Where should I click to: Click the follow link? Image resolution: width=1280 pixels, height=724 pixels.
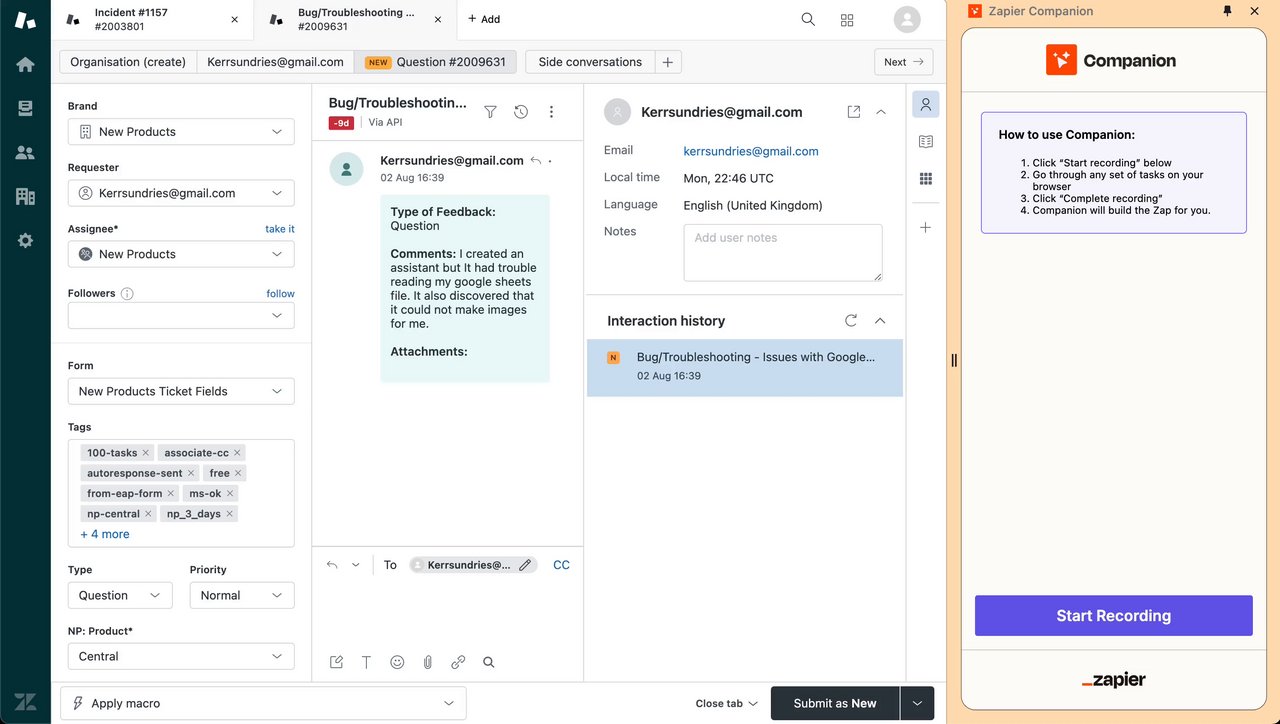[x=281, y=294]
